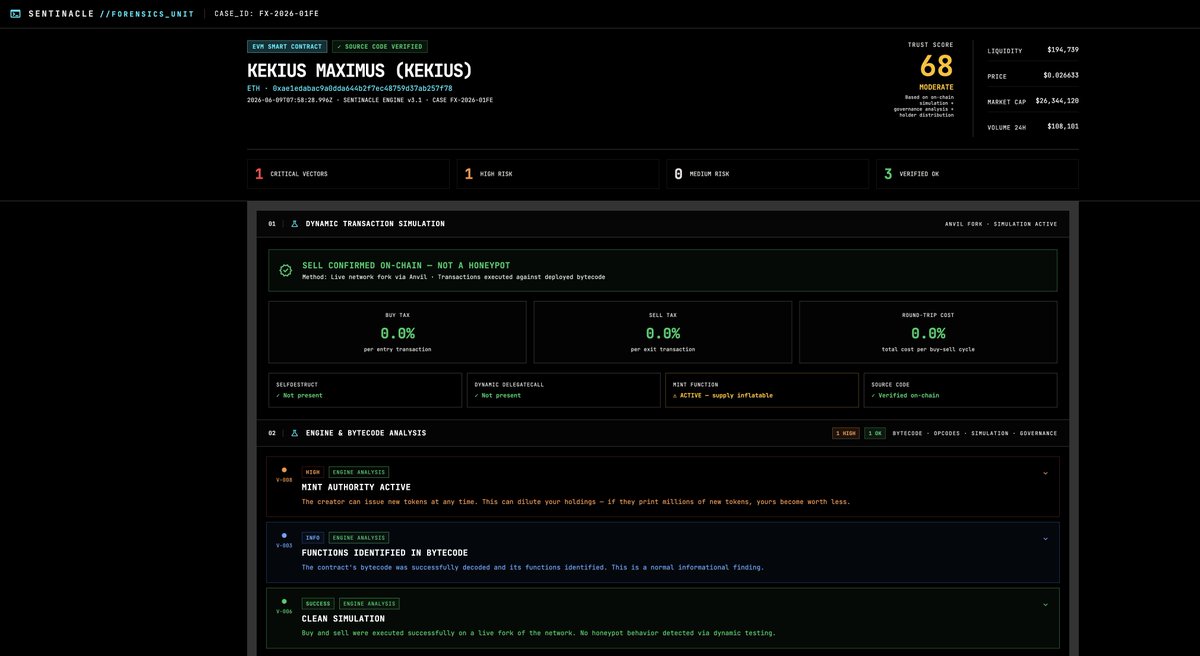The height and width of the screenshot is (656, 1200).
Task: Click the SUCCESS tag on V-006
Action: coord(318,603)
